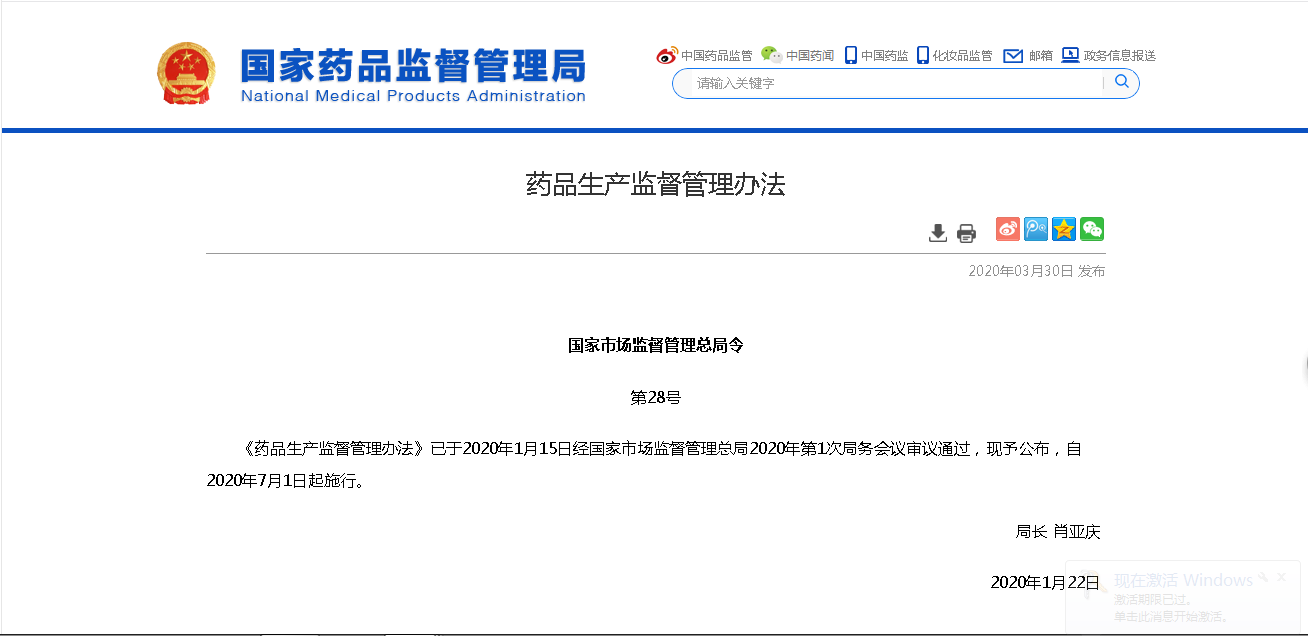Screen dimensions: 1308x636
Task: Click the national emblem logo
Action: [x=186, y=73]
